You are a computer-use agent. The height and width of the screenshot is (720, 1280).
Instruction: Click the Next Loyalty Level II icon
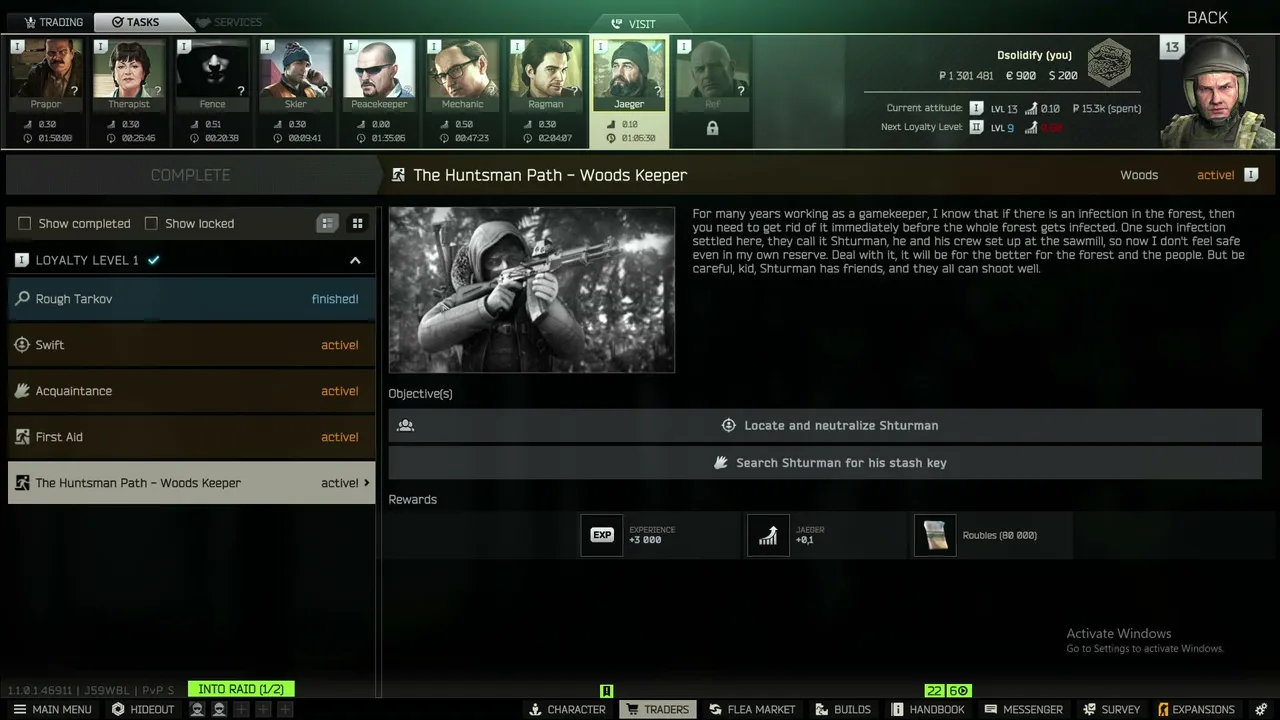point(977,127)
